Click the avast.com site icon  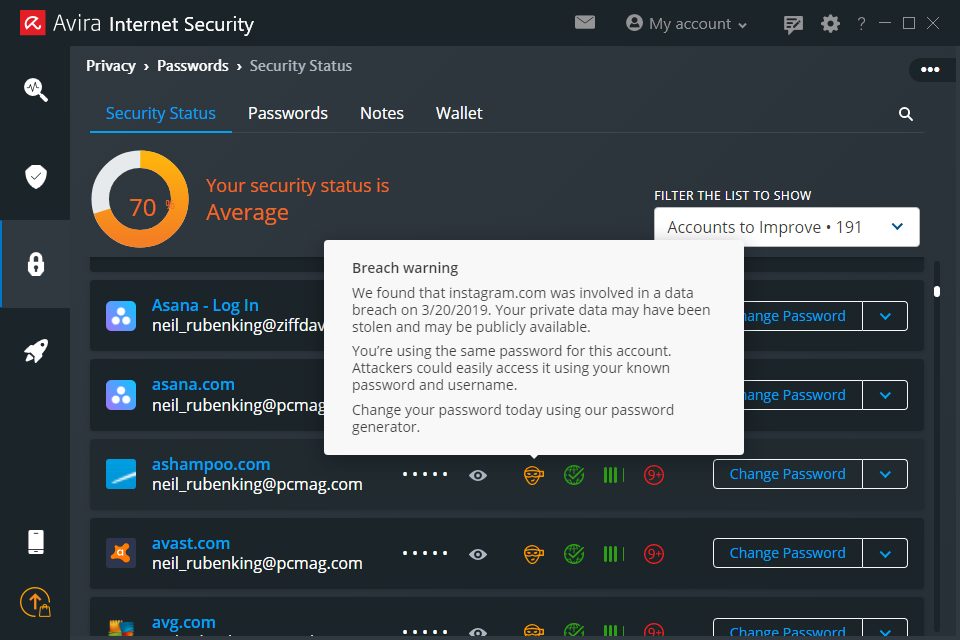tap(121, 553)
